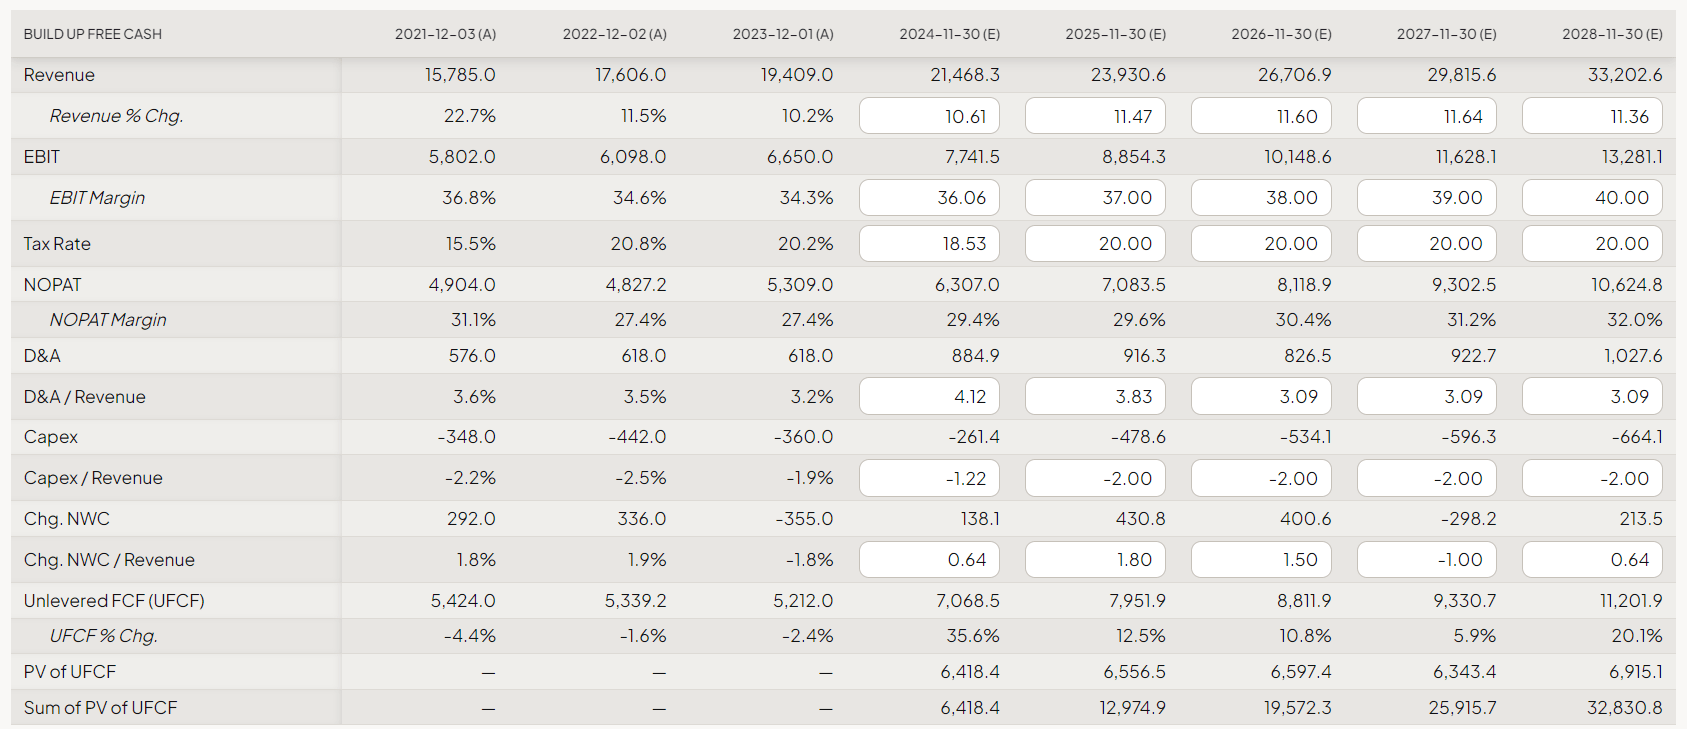Click the Sum of PV of UFCF label
This screenshot has height=729, width=1687.
coord(100,708)
